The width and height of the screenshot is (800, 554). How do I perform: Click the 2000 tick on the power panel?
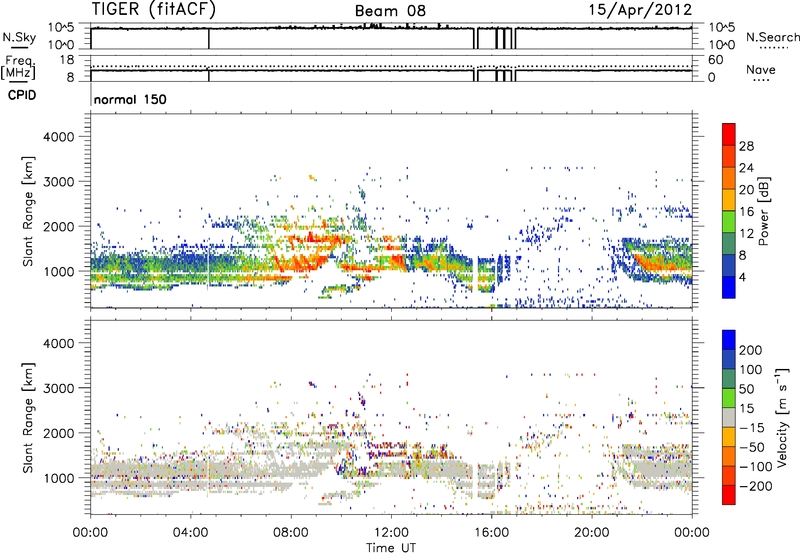pos(58,226)
